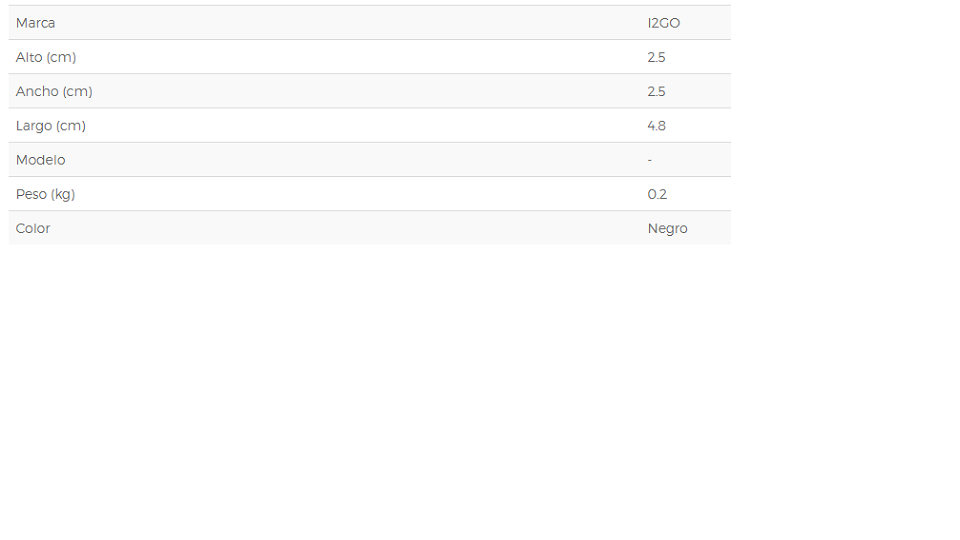Select the Modelo dash value
The image size is (960, 540).
click(650, 160)
